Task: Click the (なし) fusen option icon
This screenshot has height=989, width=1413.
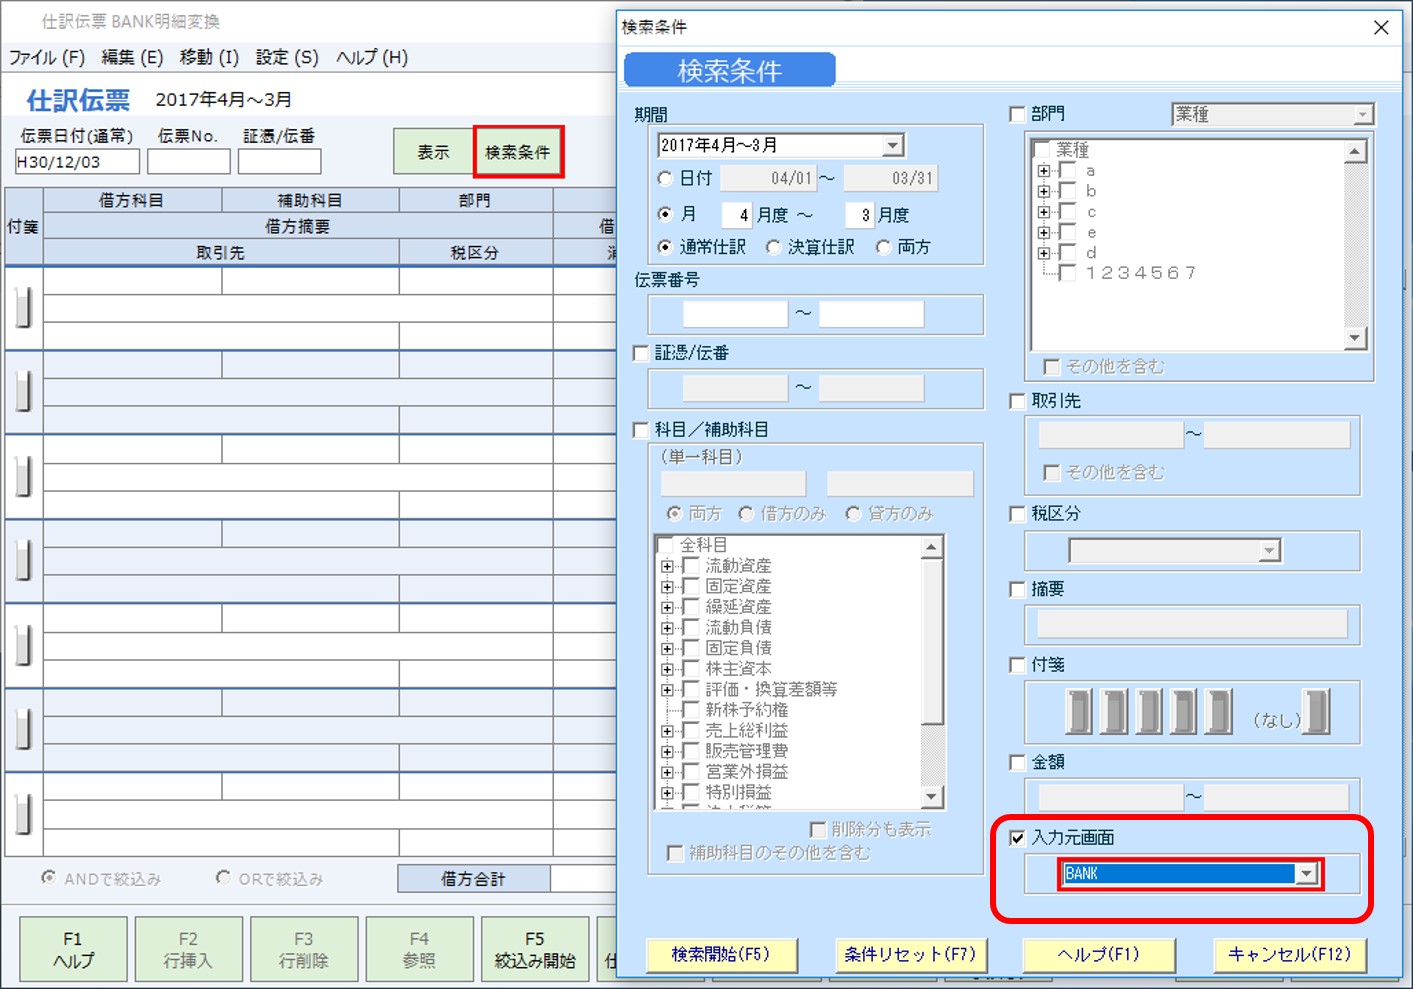Action: (x=1316, y=712)
